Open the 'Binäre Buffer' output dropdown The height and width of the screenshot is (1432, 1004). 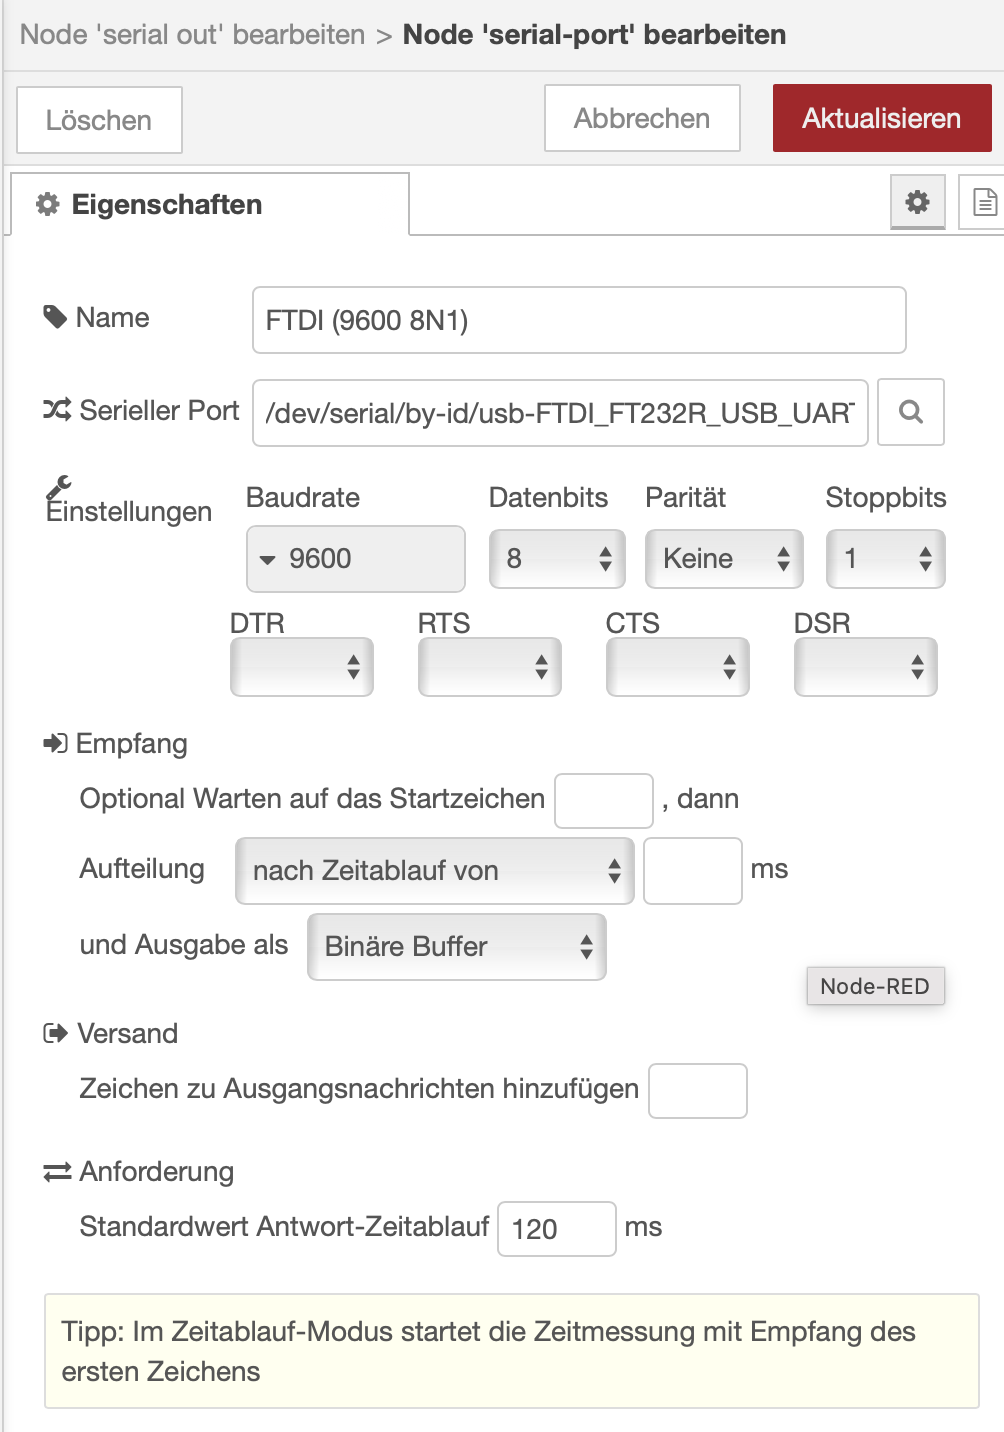tap(456, 947)
